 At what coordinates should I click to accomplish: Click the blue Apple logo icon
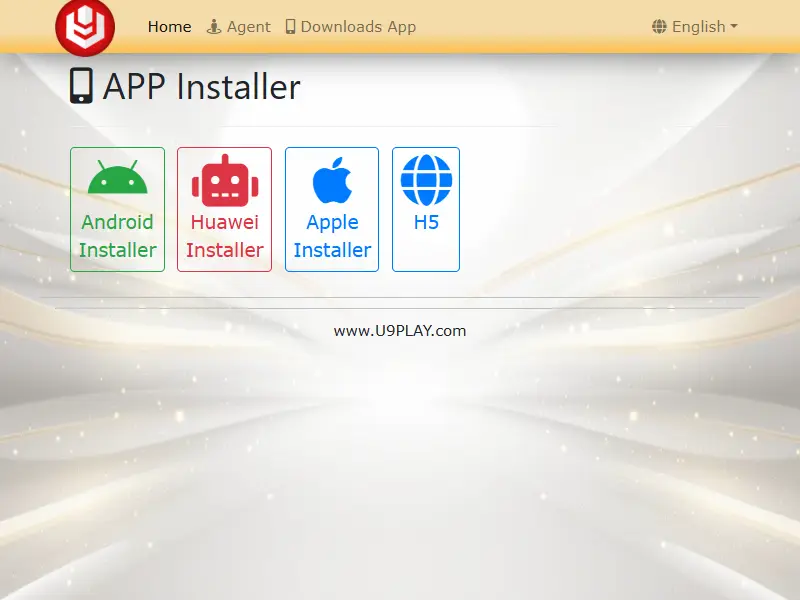332,180
